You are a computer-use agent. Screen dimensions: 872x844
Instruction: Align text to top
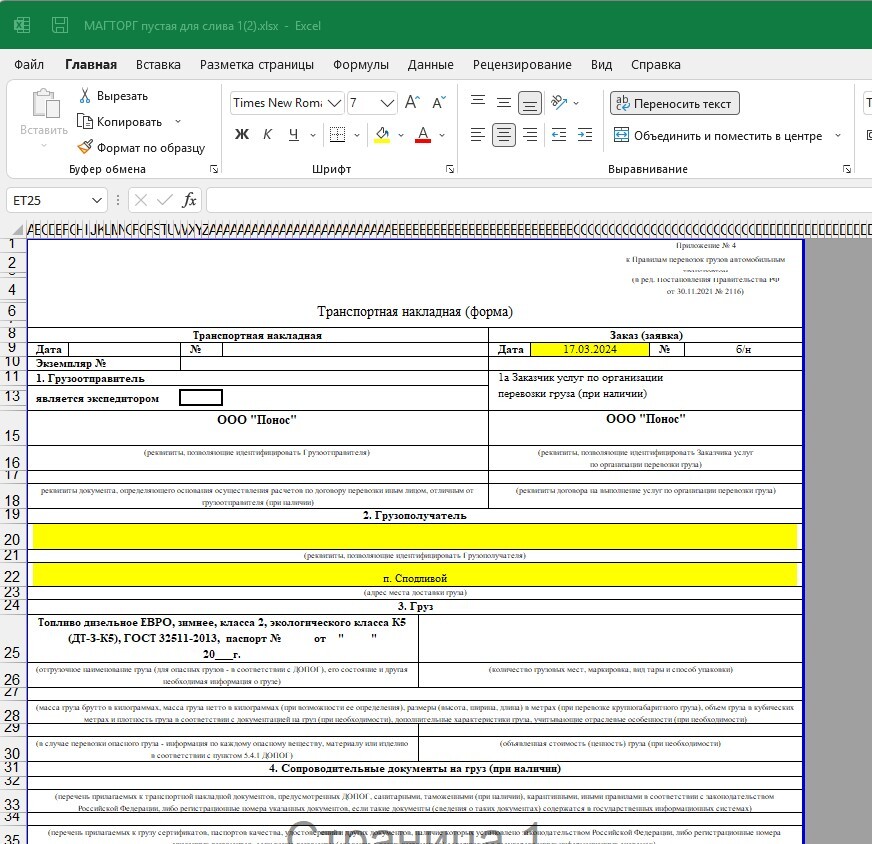478,102
